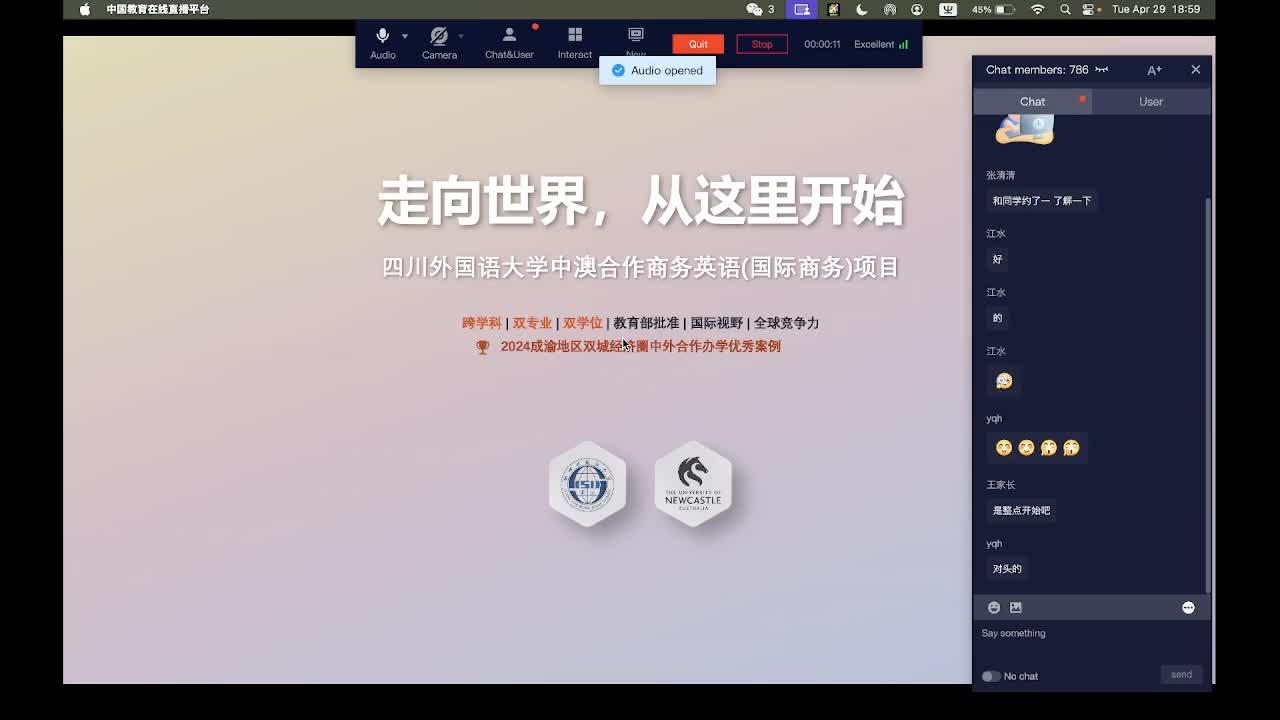Click the University of Newcastle logo
This screenshot has width=1280, height=720.
click(x=693, y=484)
